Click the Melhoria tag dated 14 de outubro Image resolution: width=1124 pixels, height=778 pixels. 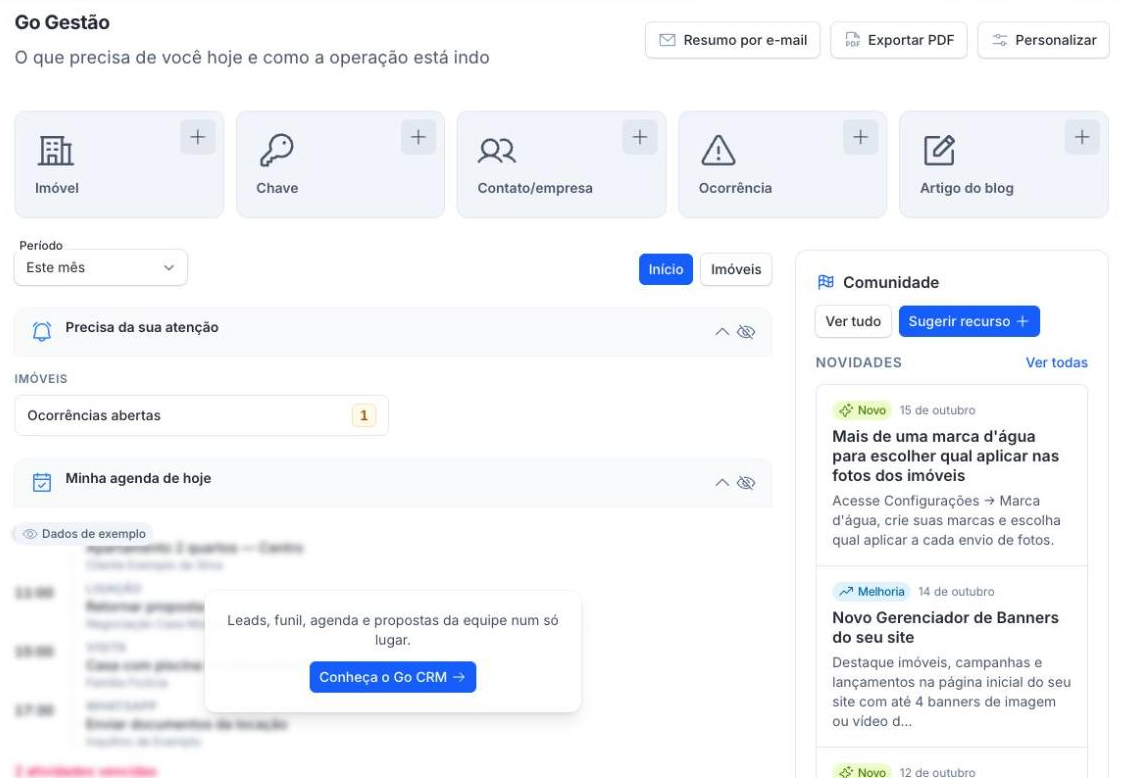(872, 592)
